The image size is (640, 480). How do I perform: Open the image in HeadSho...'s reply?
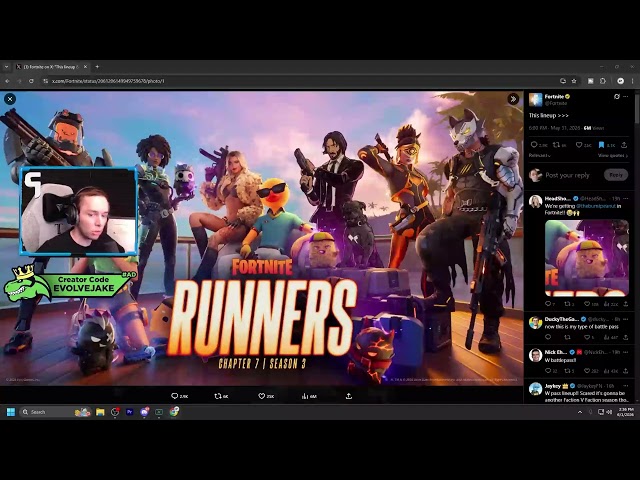point(587,258)
